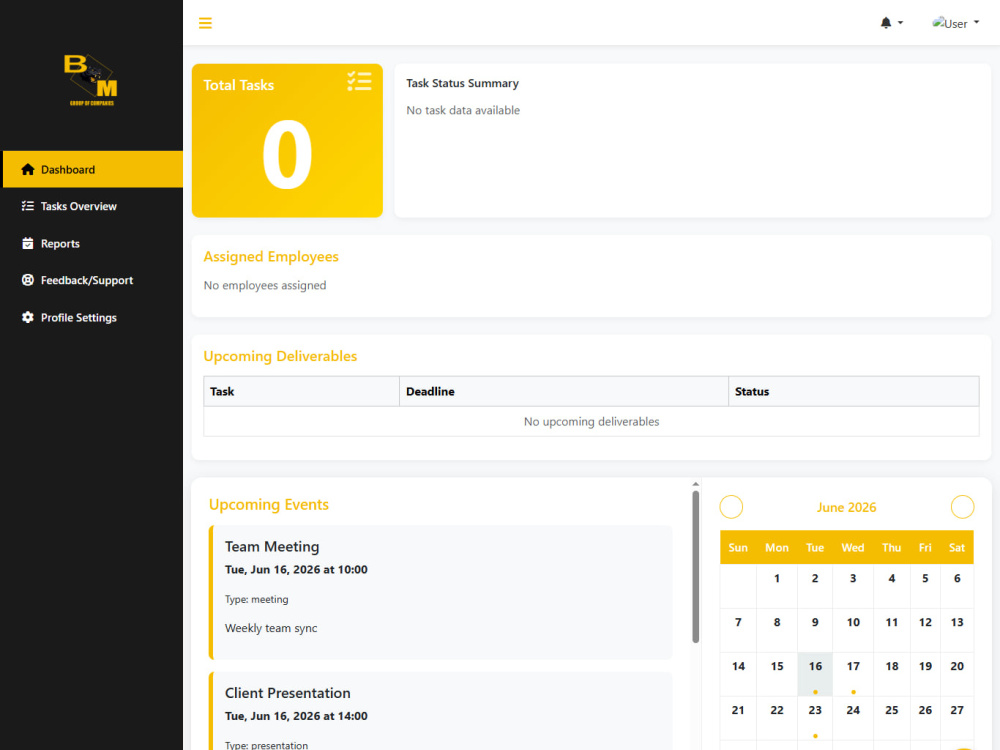Select June 8 on the calendar
The image size is (1000, 750).
777,630
